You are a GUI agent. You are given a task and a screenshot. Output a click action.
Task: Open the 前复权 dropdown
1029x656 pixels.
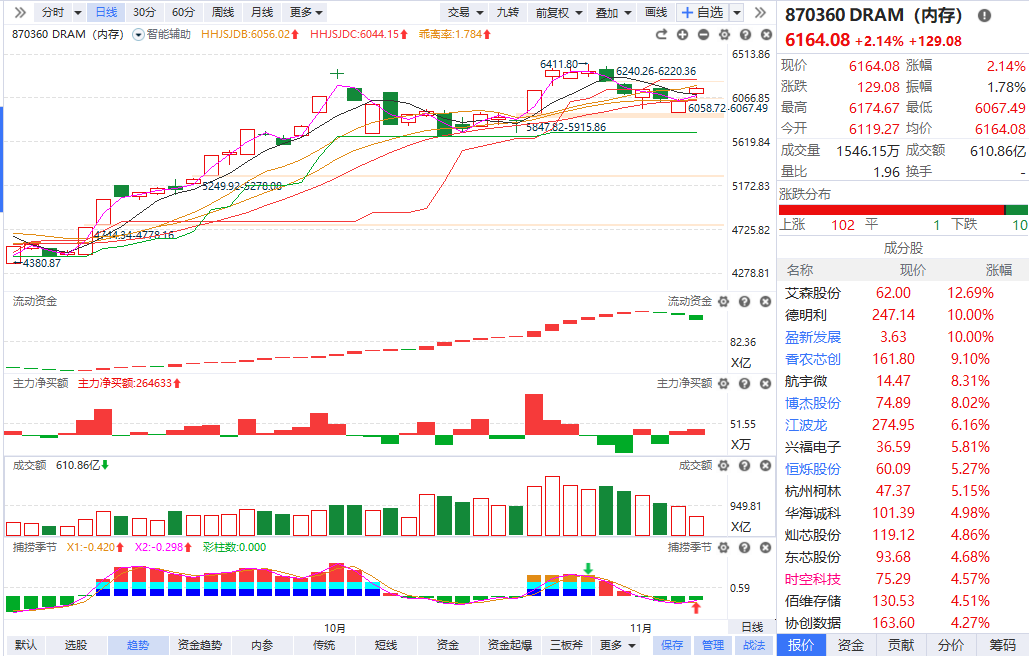(x=558, y=12)
